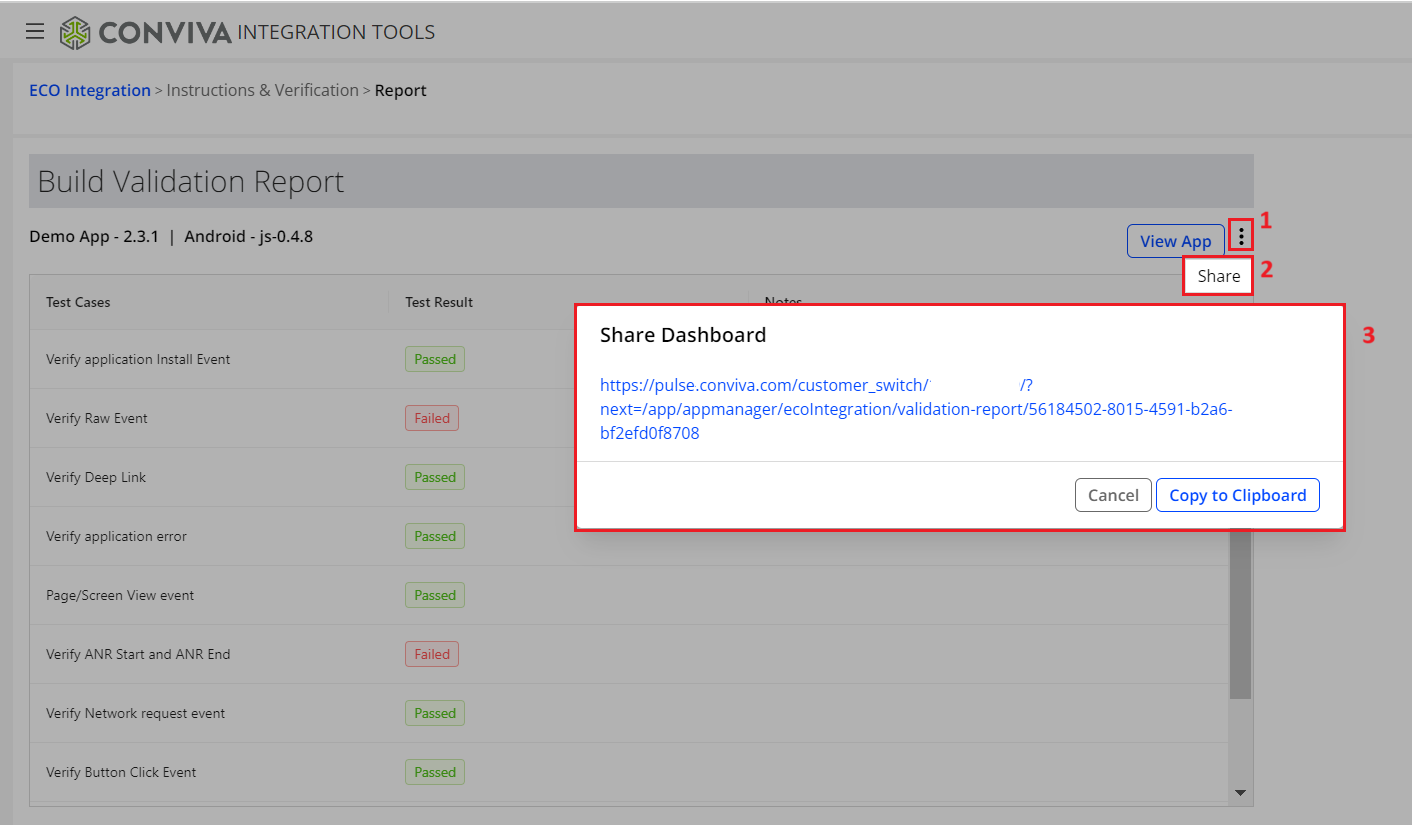Click the View App button
Viewport: 1412px width, 825px height.
coord(1175,241)
